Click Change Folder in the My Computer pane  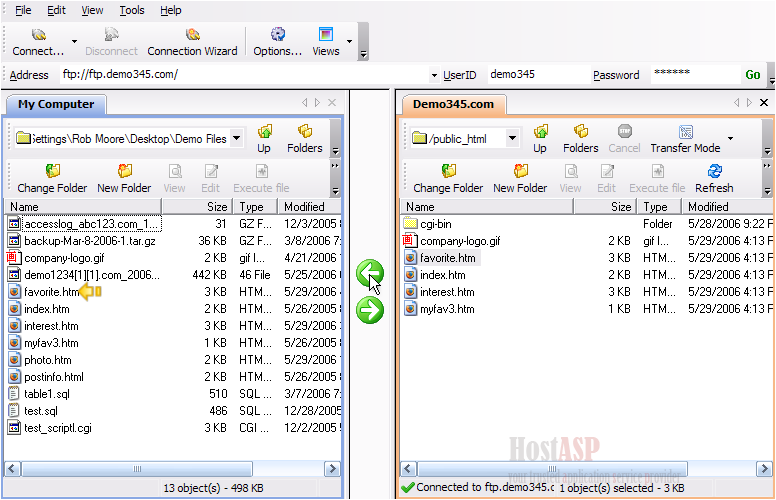pyautogui.click(x=52, y=179)
